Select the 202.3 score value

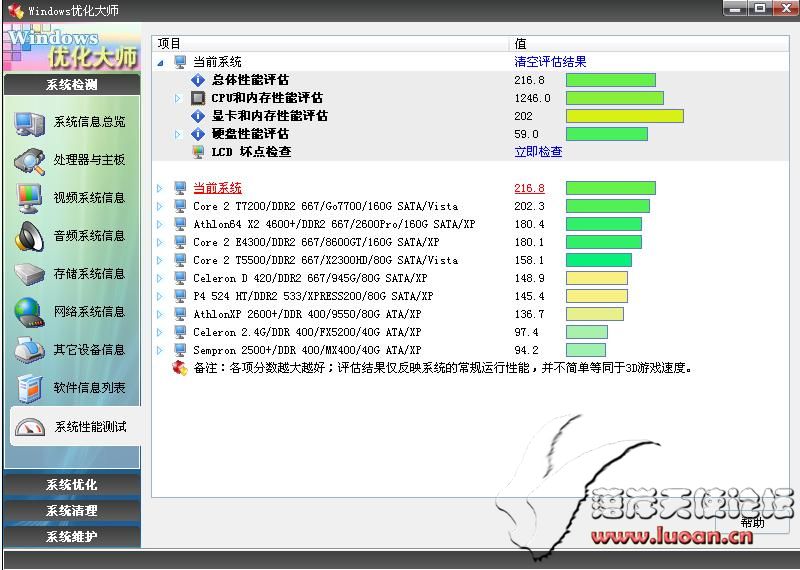[x=529, y=206]
